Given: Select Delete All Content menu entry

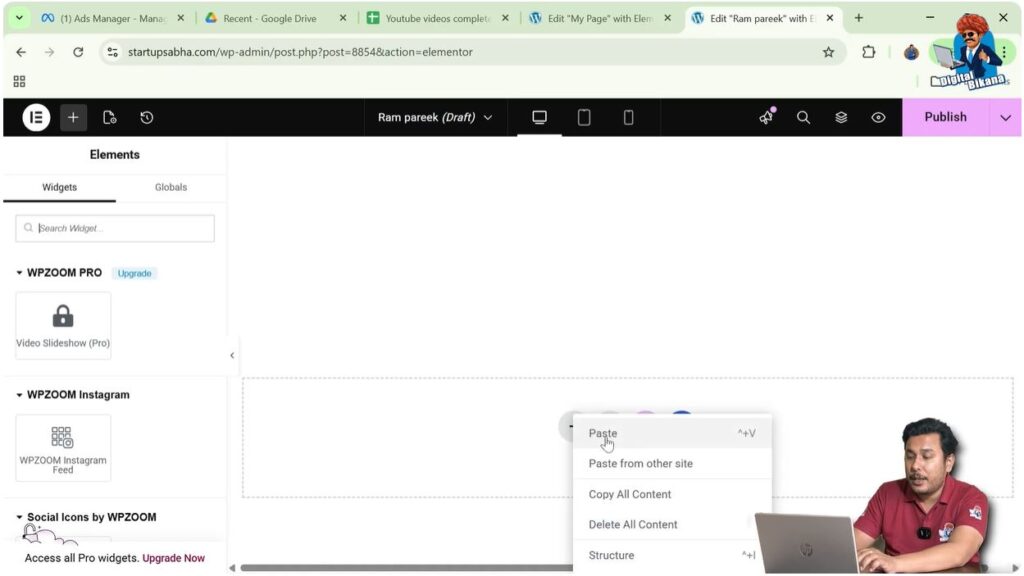Looking at the screenshot, I should pyautogui.click(x=633, y=524).
